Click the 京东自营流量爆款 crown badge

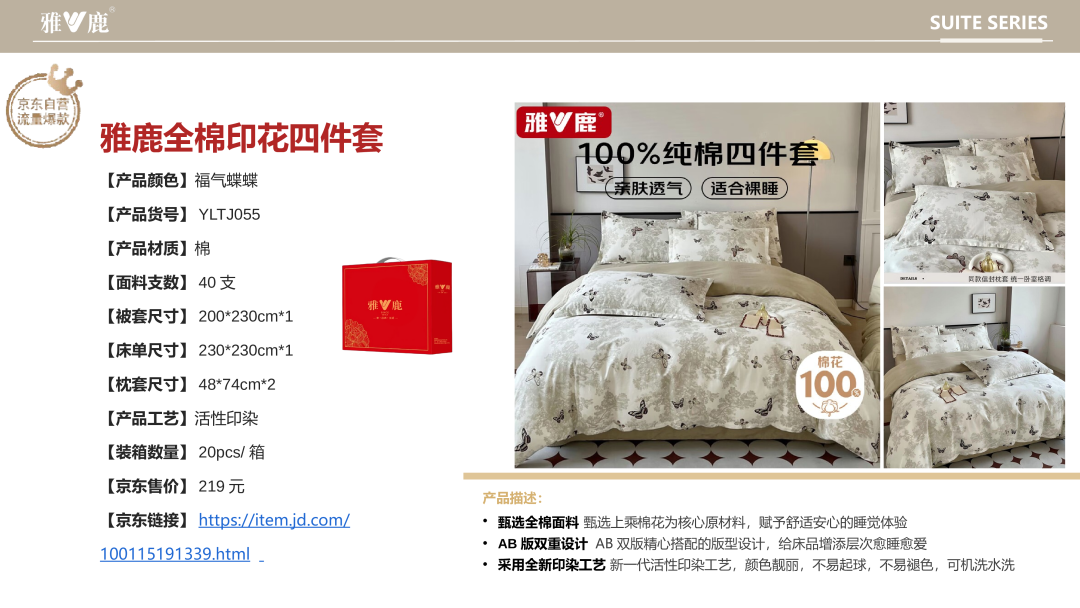point(43,106)
